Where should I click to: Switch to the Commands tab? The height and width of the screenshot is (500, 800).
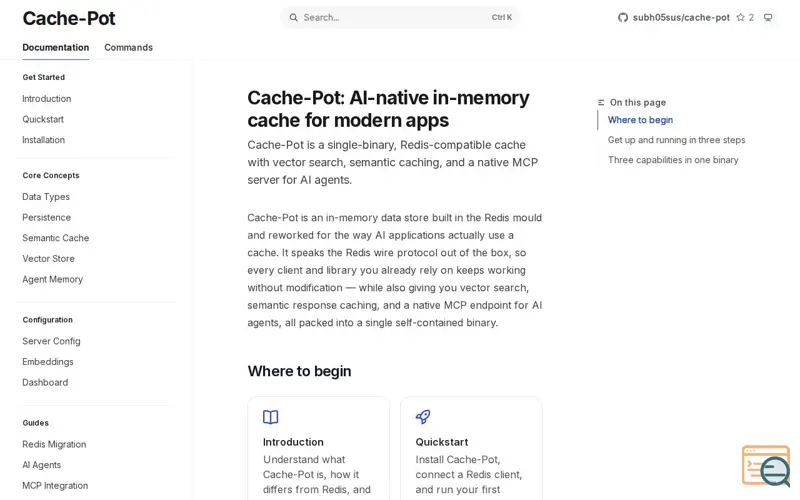tap(129, 47)
